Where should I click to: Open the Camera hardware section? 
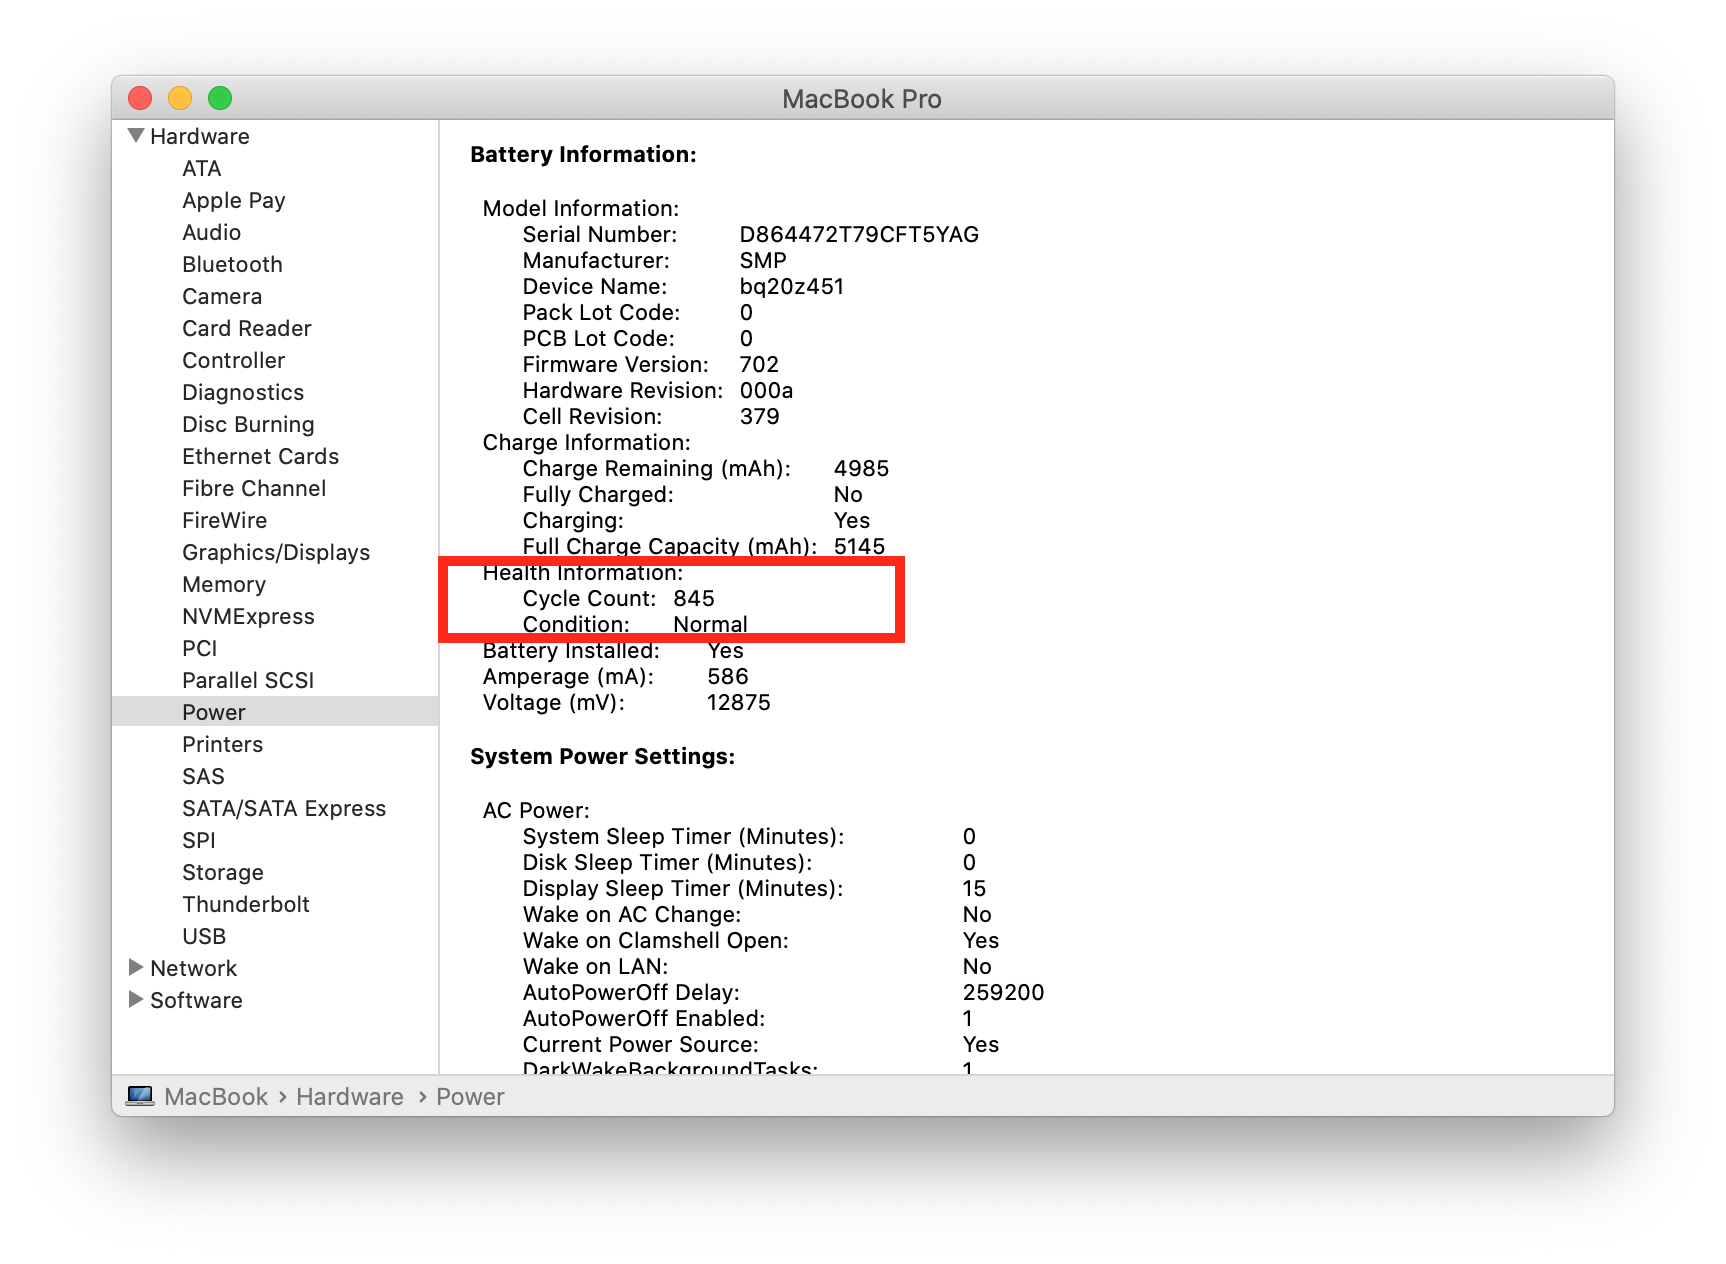tap(222, 296)
